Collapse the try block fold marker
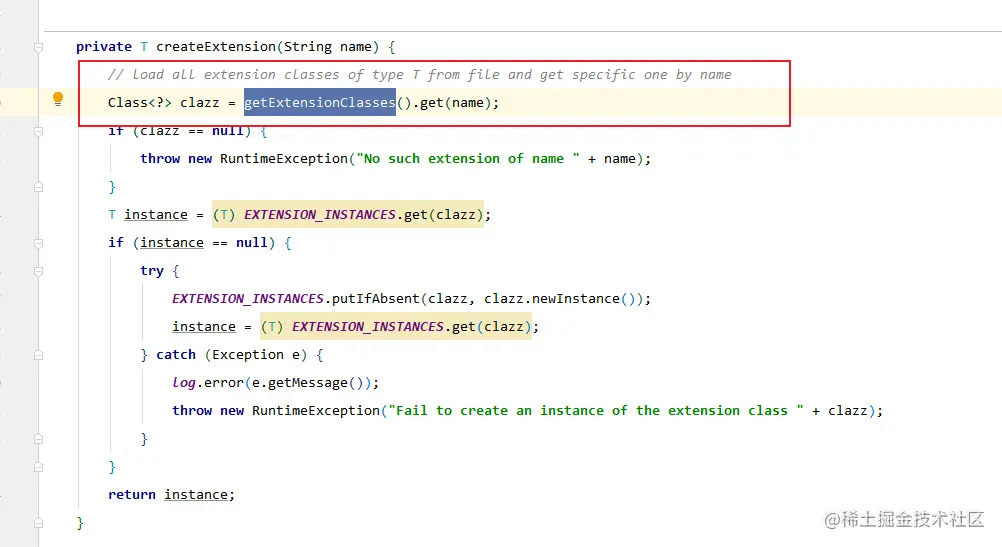Screen dimensions: 1002x547 click(38, 272)
